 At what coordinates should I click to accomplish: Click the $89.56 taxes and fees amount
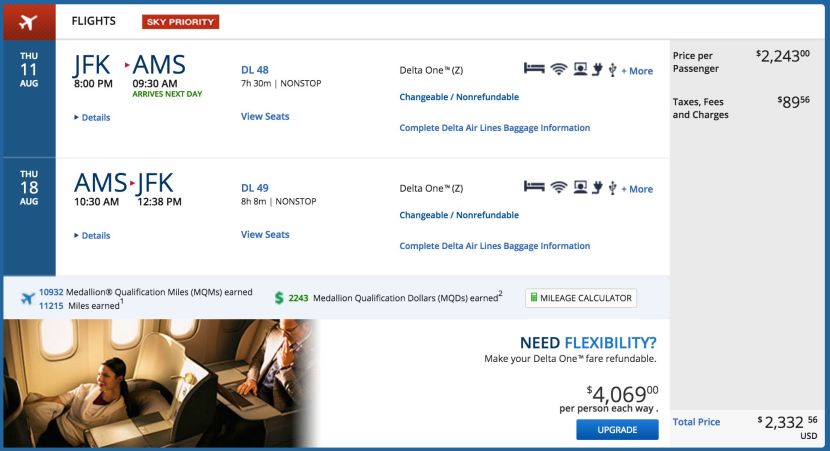click(x=793, y=102)
